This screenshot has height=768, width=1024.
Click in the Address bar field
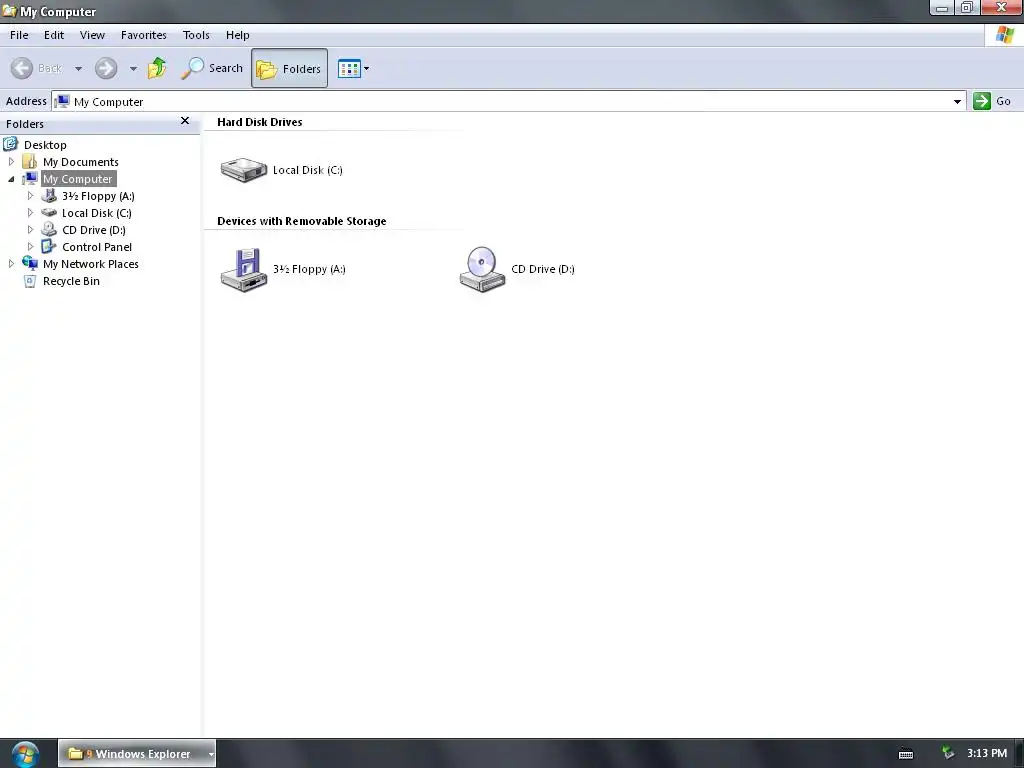(x=508, y=101)
